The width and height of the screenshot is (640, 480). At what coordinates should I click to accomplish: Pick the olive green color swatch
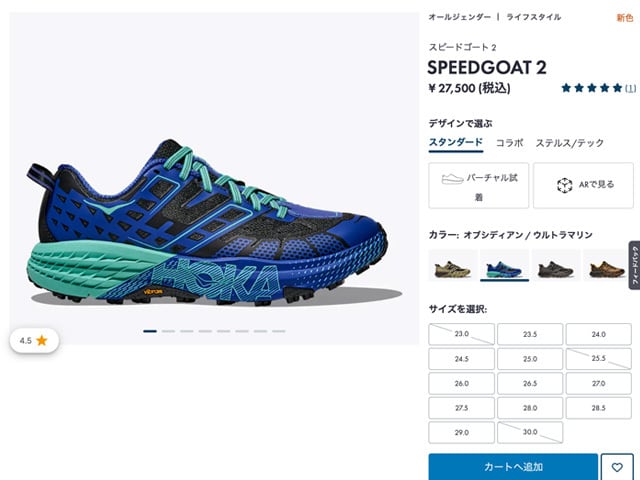453,265
